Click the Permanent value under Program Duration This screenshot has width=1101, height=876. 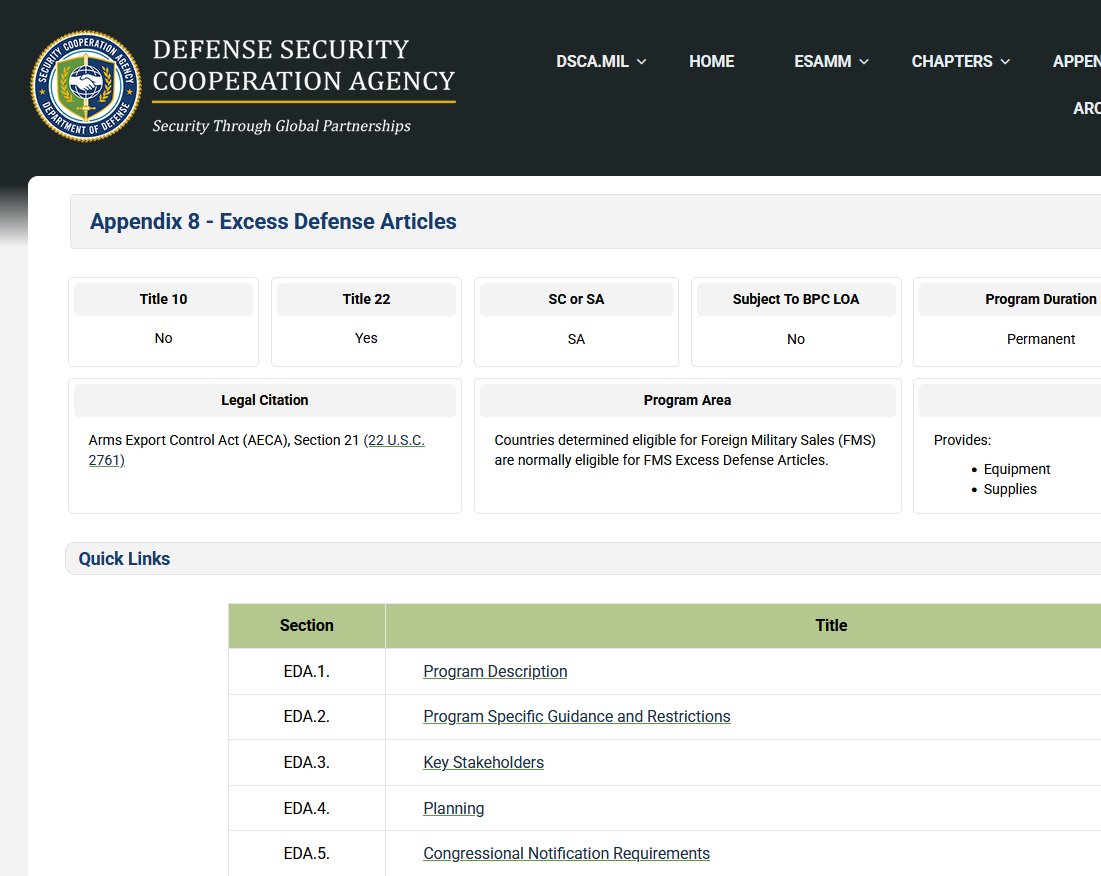click(1041, 339)
